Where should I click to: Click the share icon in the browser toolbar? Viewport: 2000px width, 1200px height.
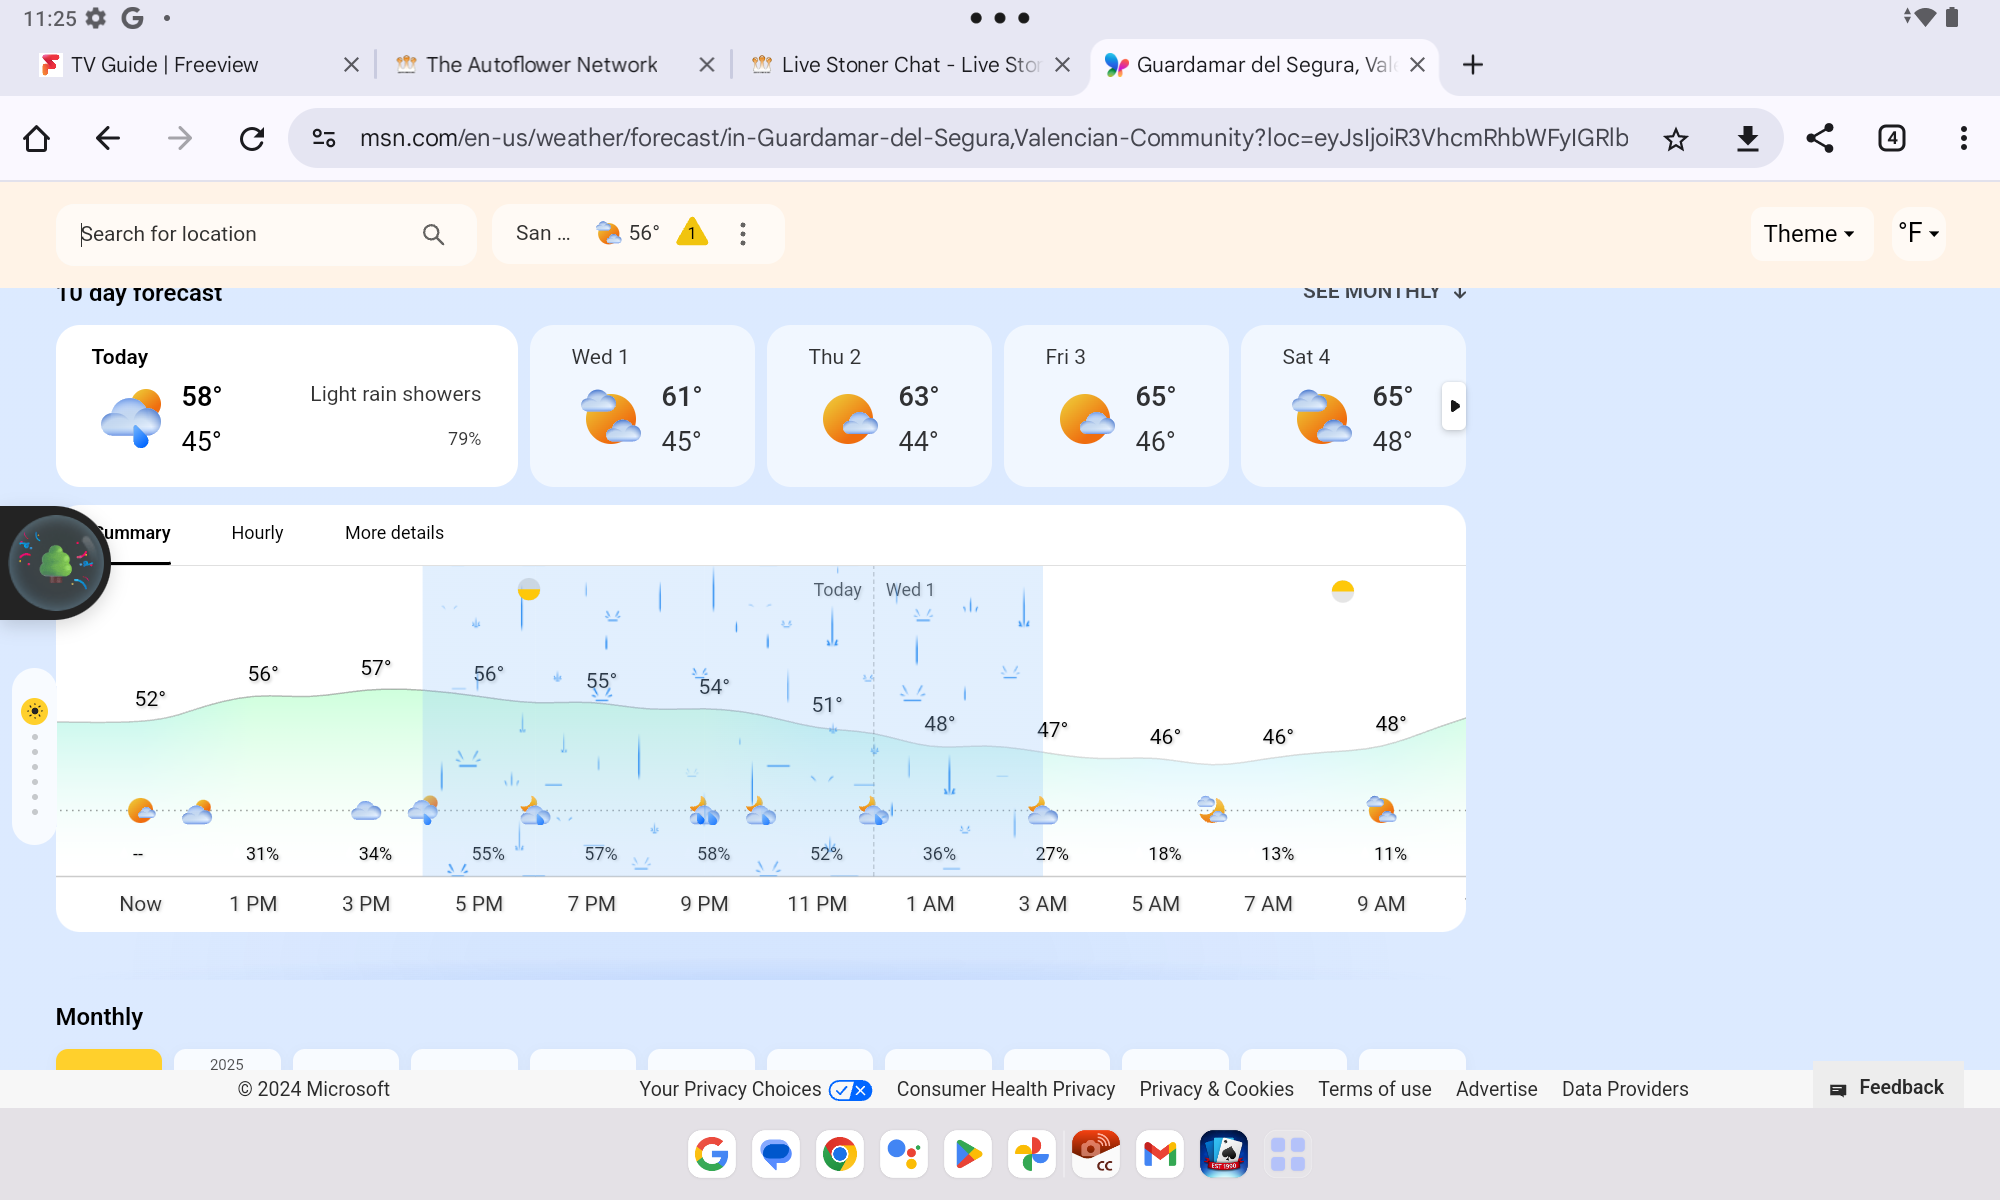click(1821, 139)
